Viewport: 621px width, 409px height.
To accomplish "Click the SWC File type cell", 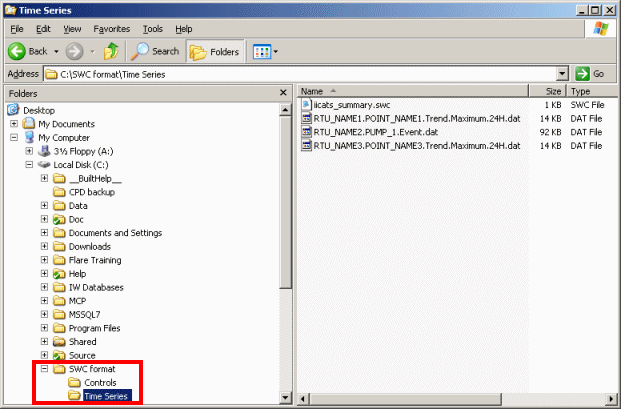I will click(x=587, y=105).
